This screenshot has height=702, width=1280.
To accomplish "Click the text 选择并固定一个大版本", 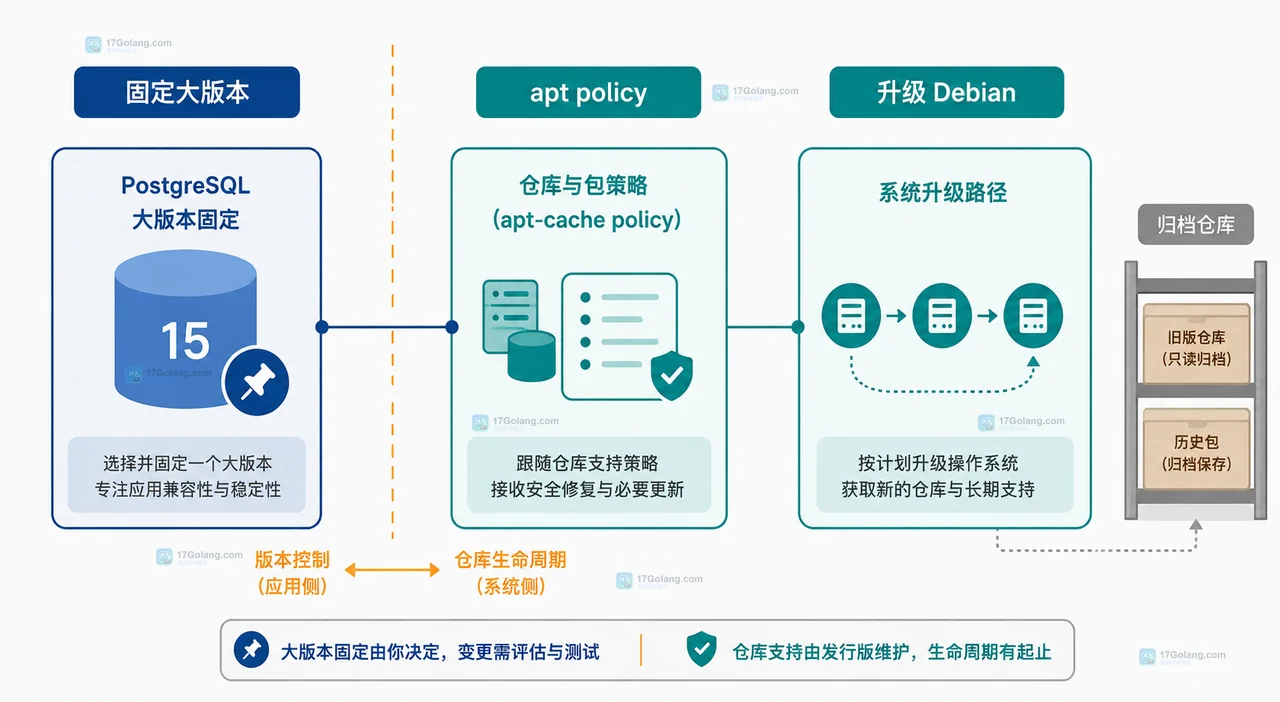I will [x=187, y=464].
